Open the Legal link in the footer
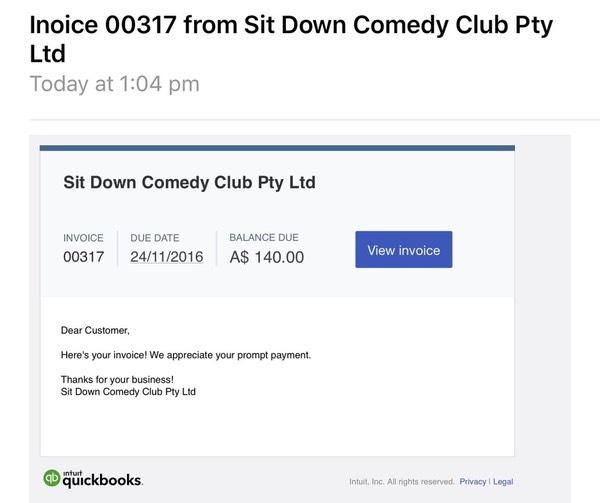 pyautogui.click(x=503, y=482)
